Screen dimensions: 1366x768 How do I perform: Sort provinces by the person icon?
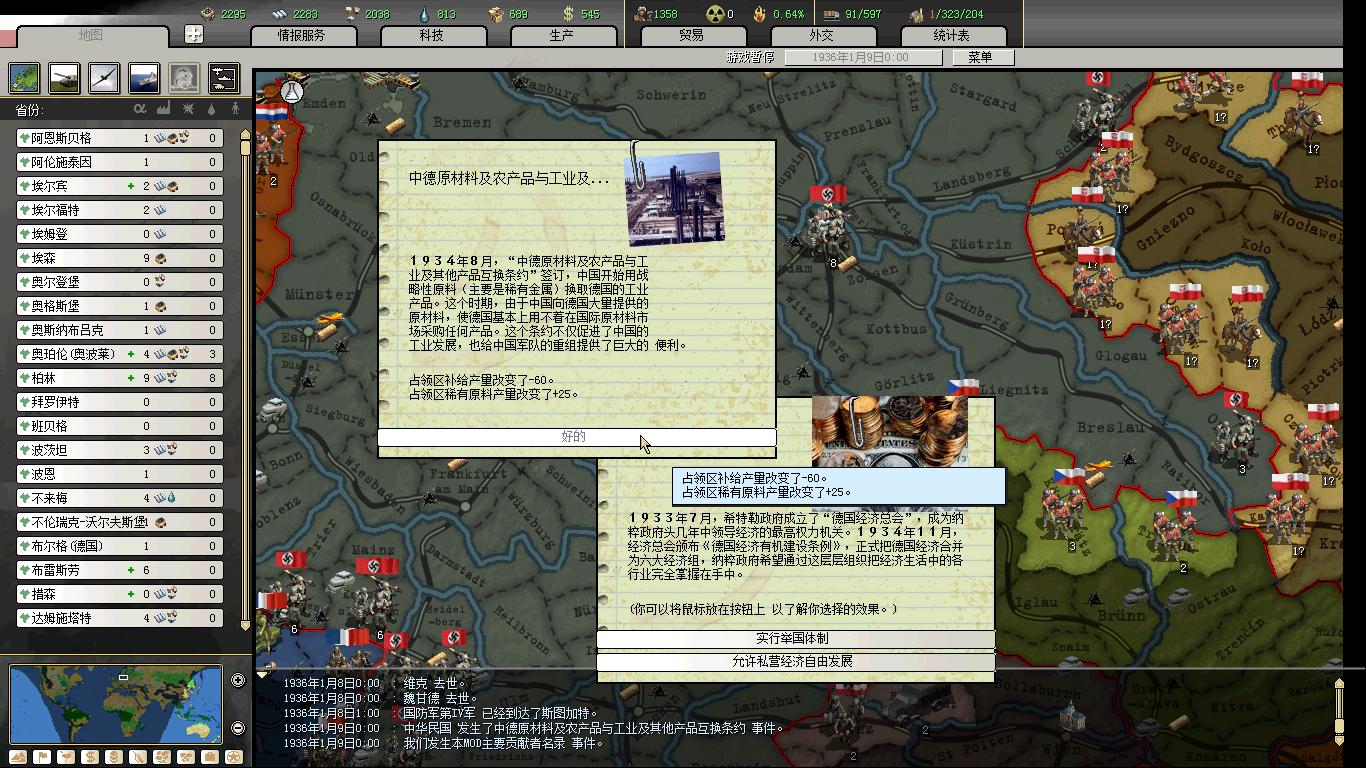235,109
